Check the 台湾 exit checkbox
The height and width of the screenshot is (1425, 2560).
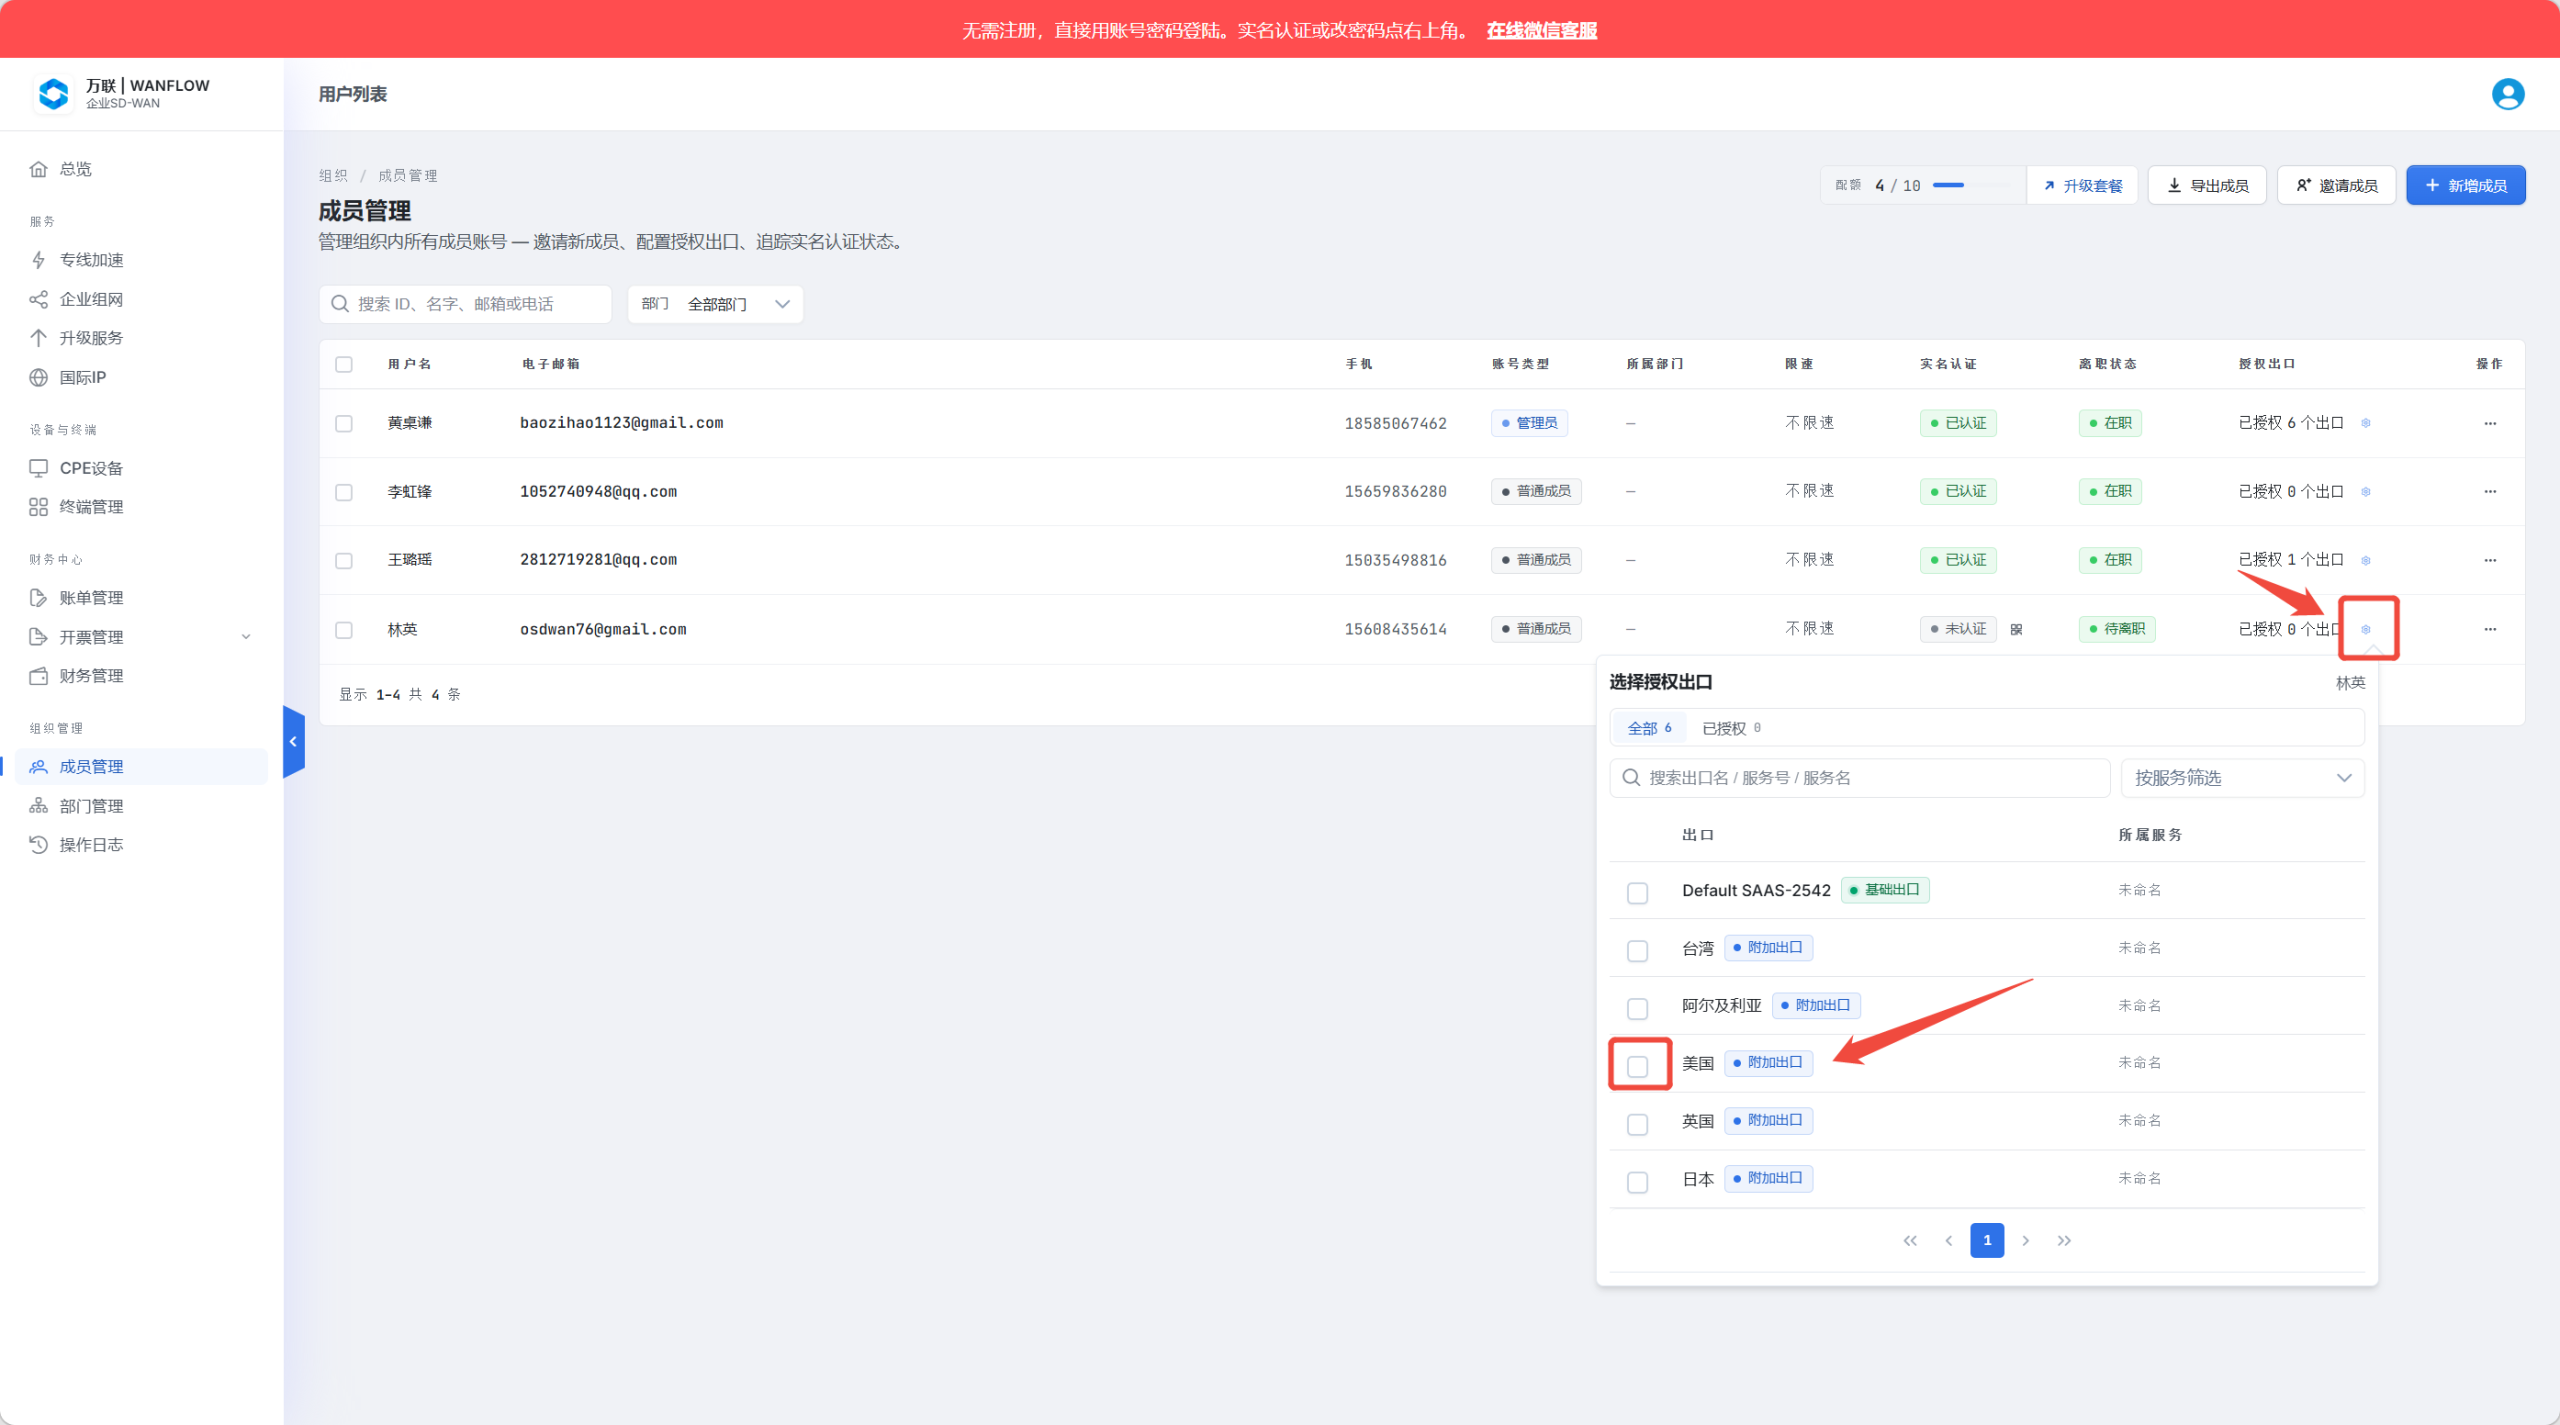tap(1637, 950)
